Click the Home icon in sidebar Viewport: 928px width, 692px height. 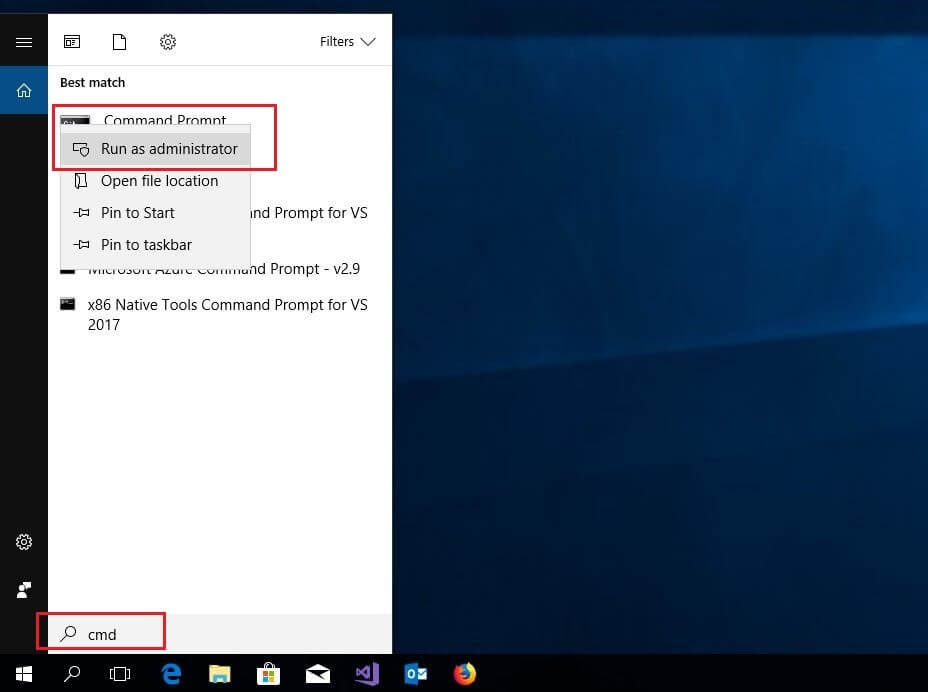click(x=24, y=90)
